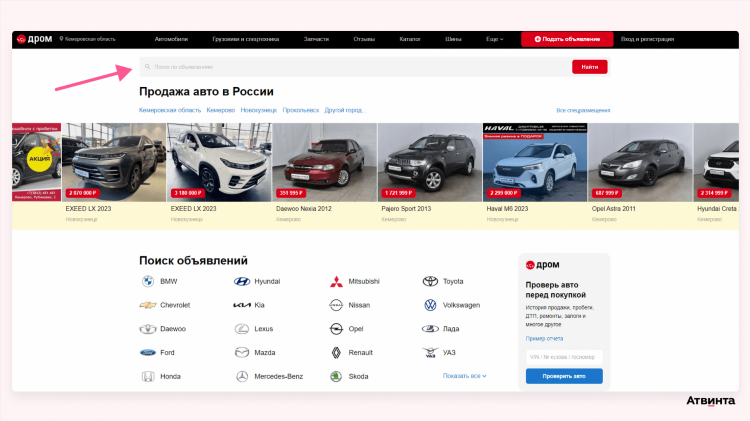Open the Opel Astra 2011 photo
The height and width of the screenshot is (421, 750).
[x=640, y=162]
